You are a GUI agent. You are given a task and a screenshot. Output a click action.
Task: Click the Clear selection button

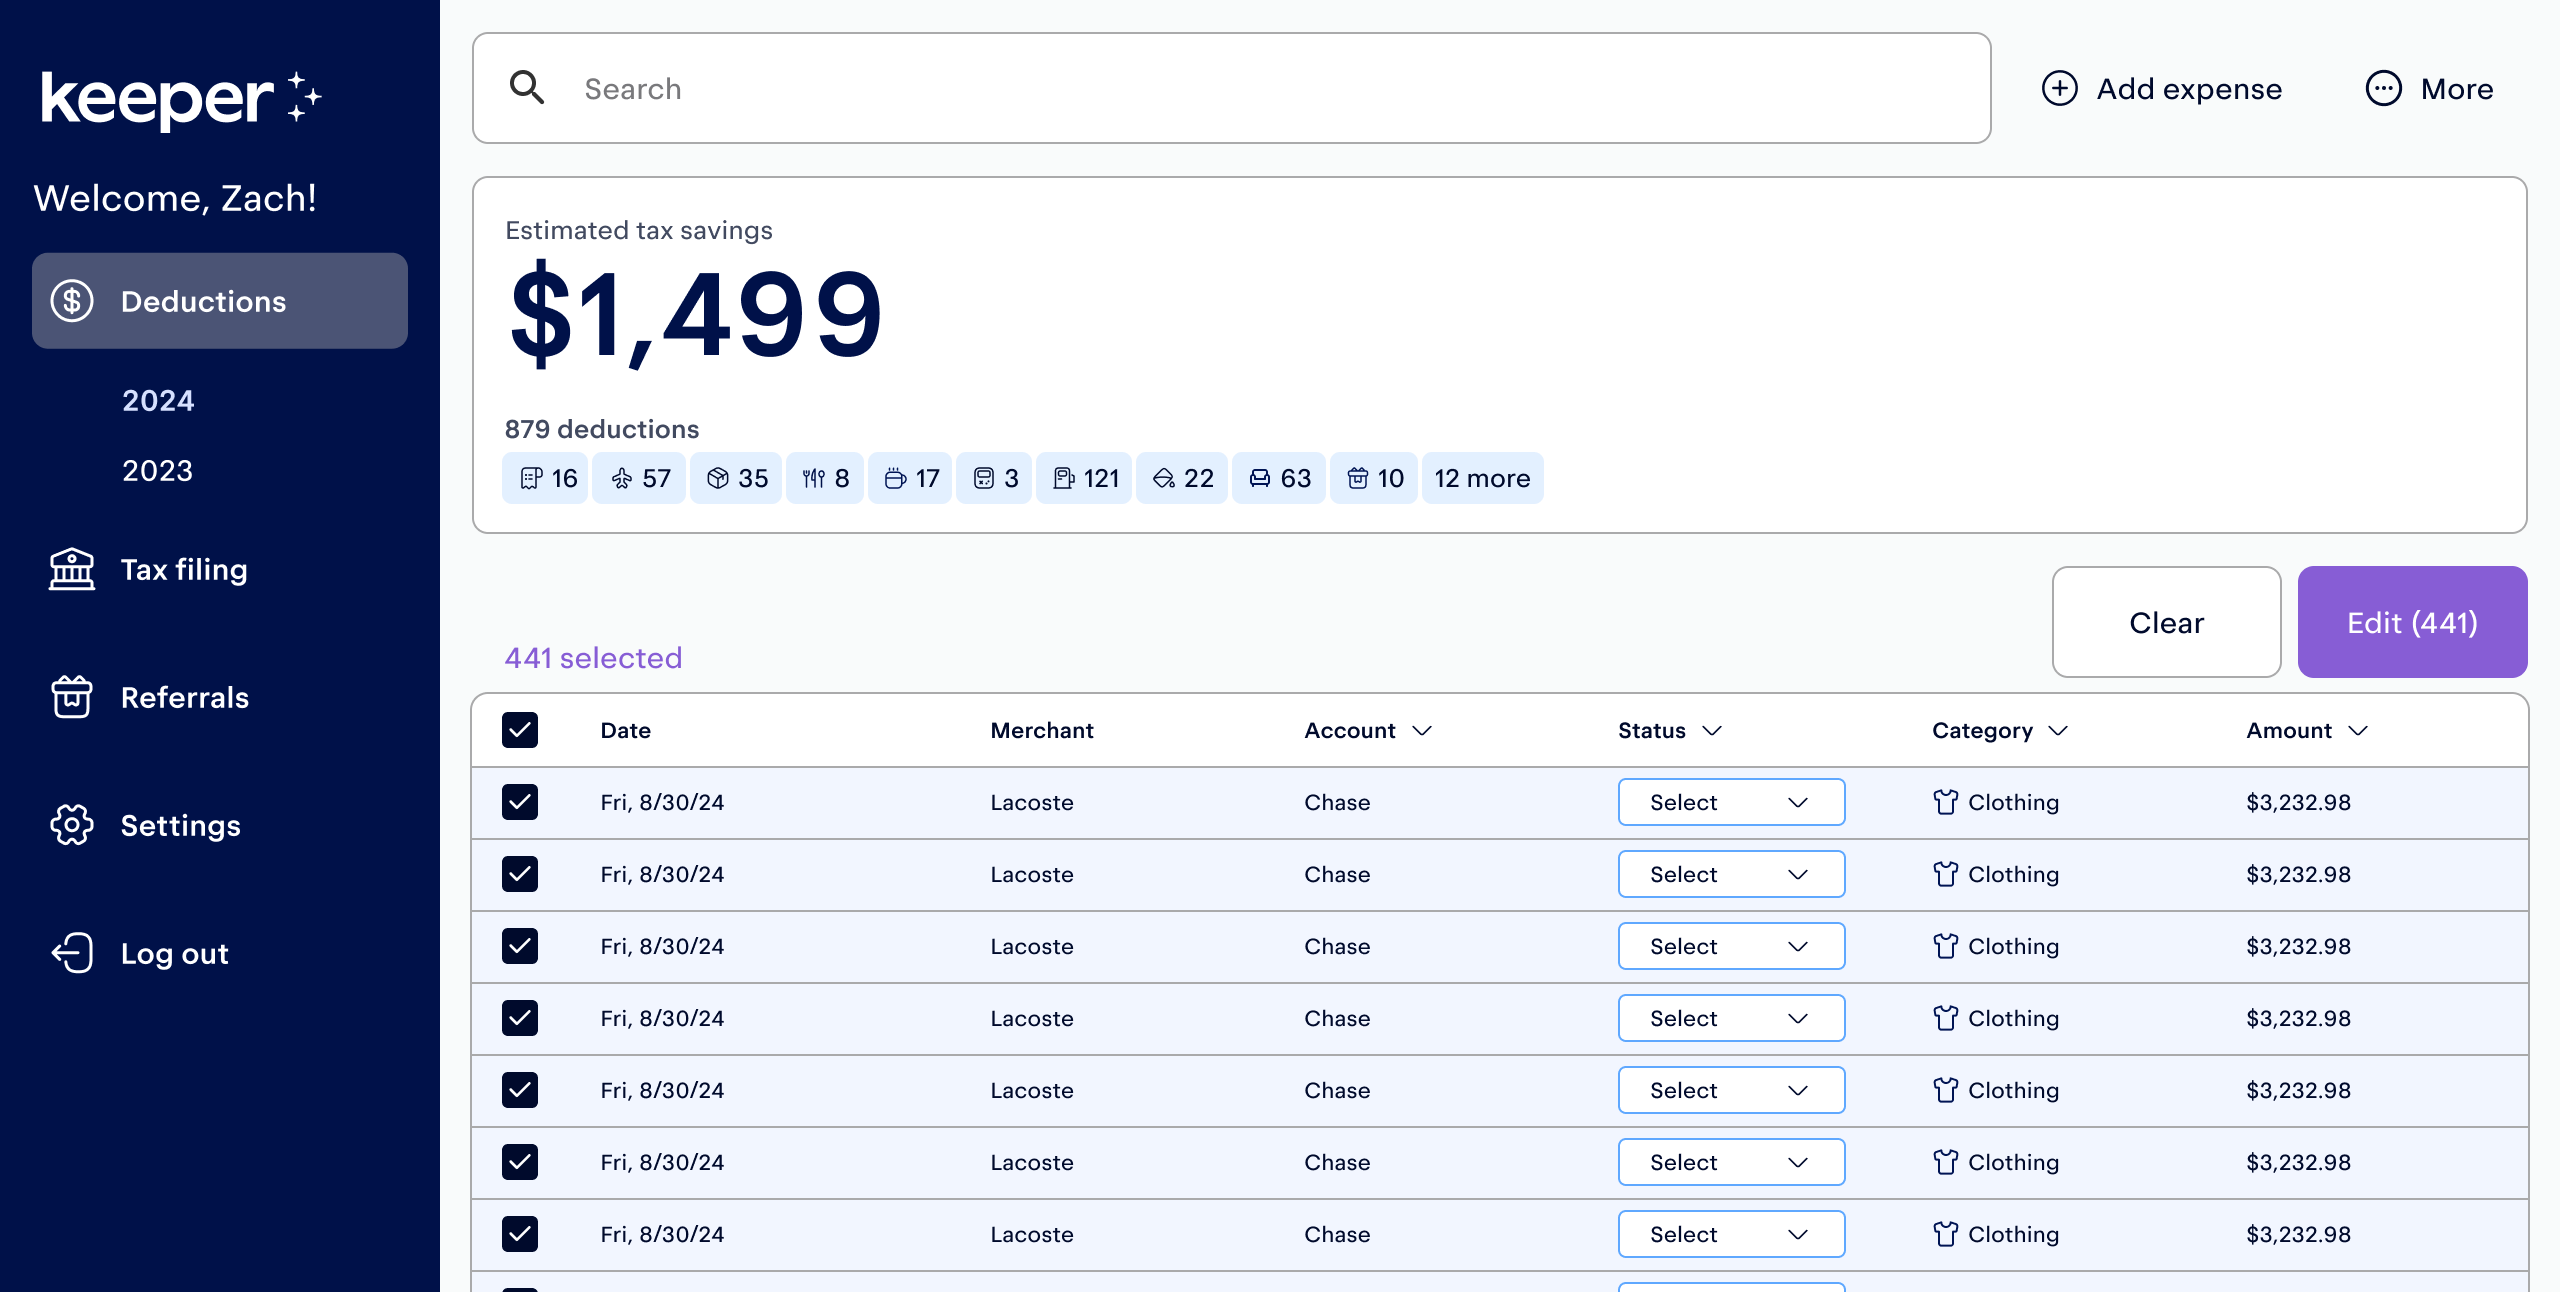(x=2166, y=622)
